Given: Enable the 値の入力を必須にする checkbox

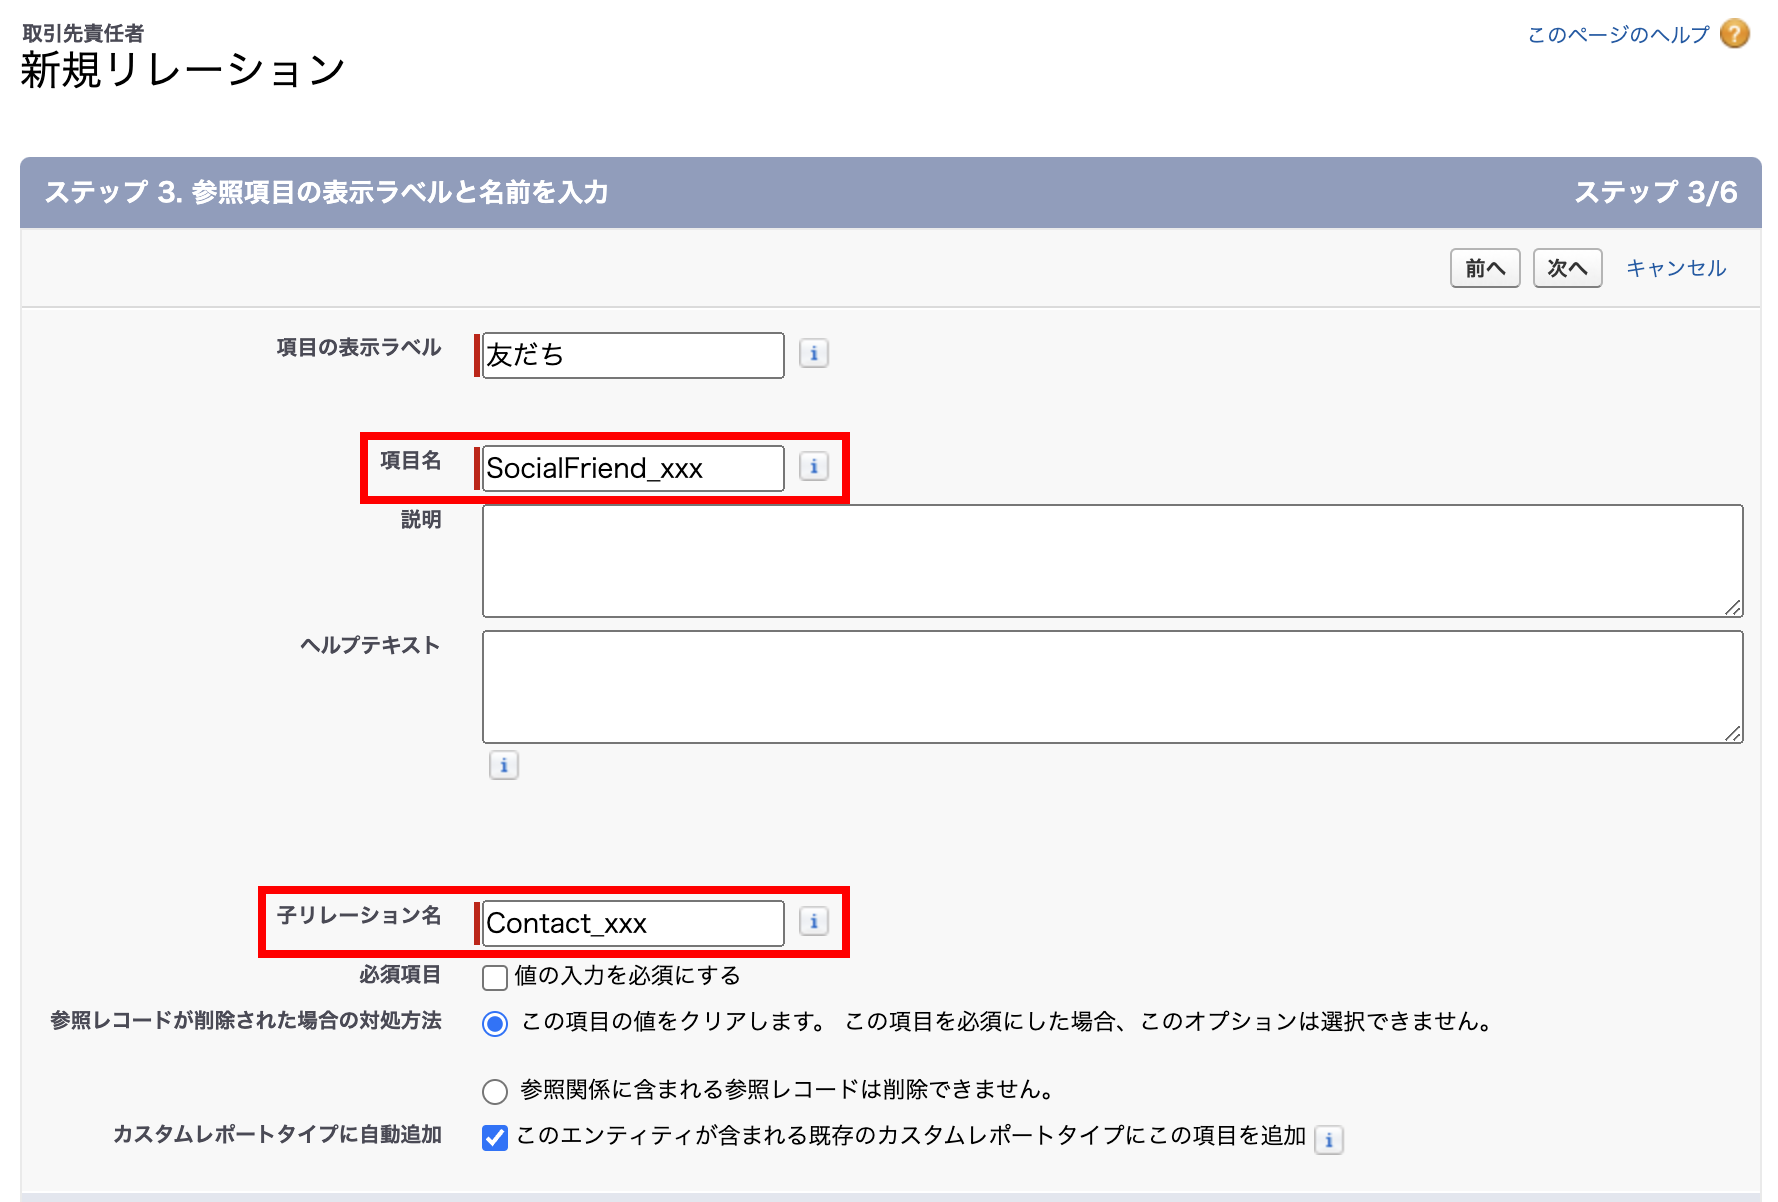Looking at the screenshot, I should [495, 977].
